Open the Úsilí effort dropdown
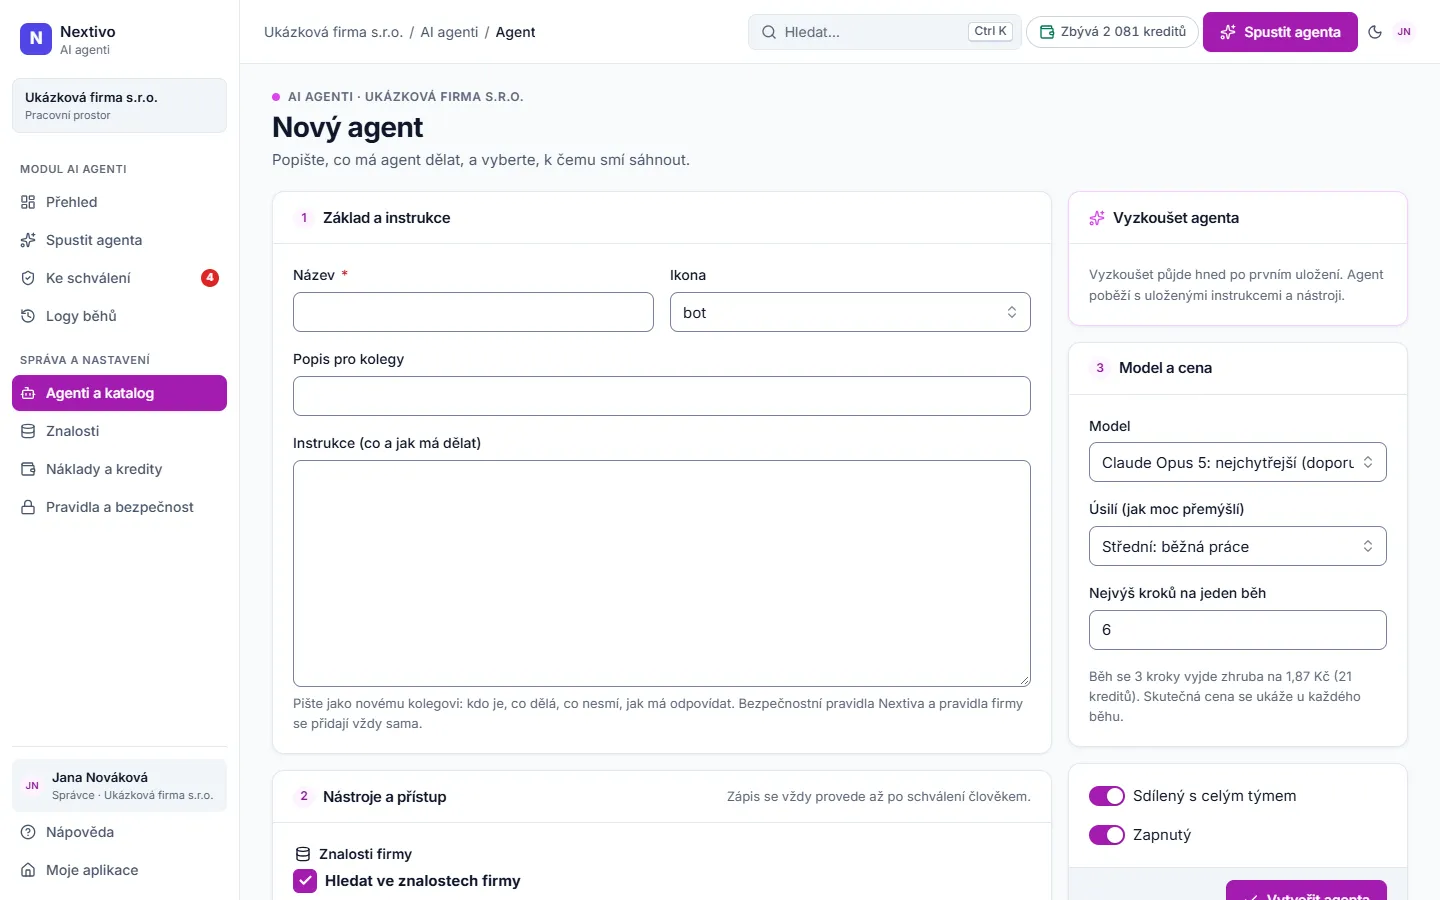1440x900 pixels. point(1238,546)
